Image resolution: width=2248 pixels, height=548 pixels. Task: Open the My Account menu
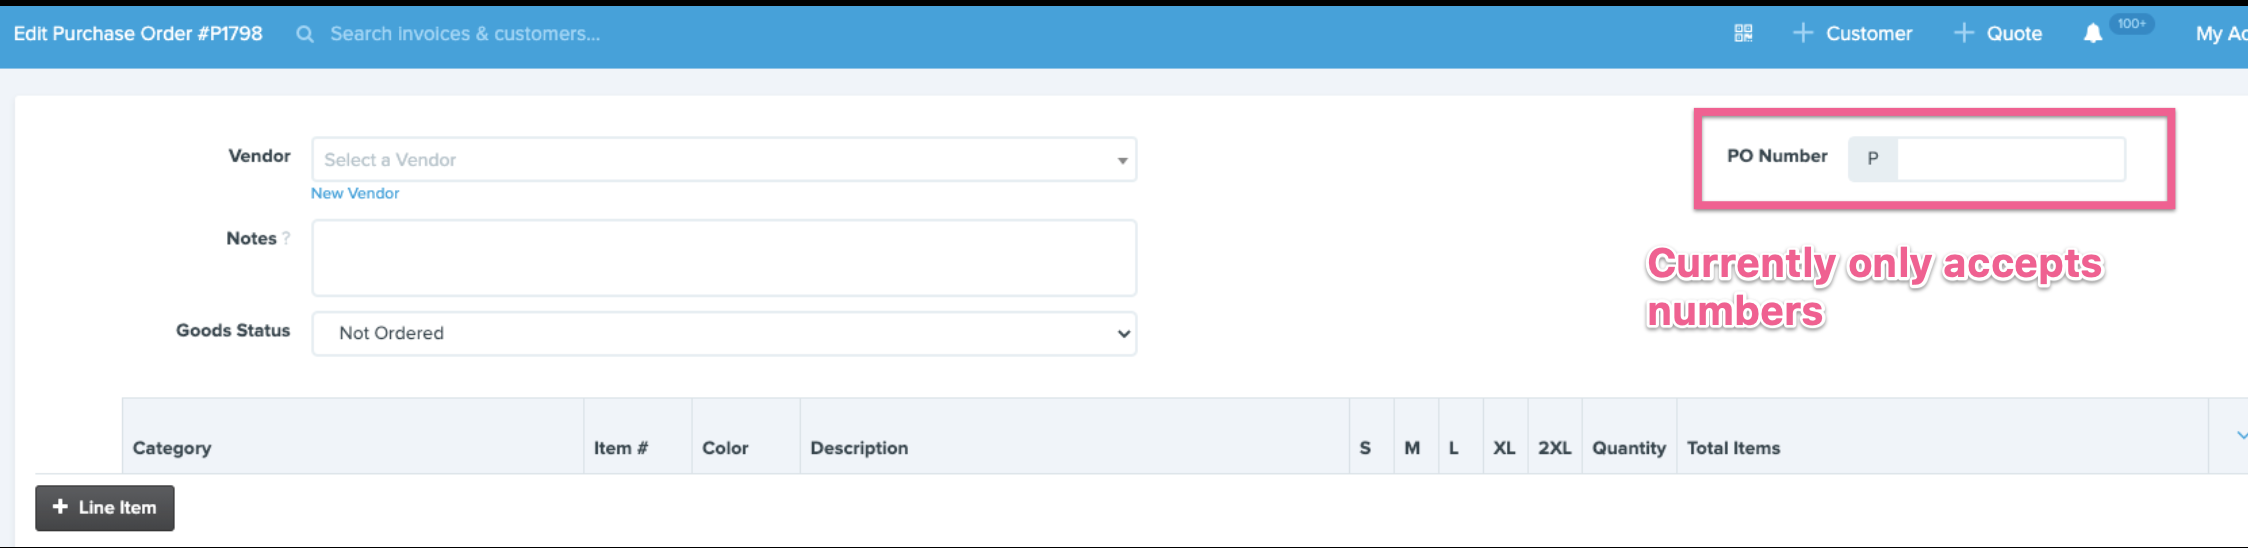click(x=2220, y=34)
